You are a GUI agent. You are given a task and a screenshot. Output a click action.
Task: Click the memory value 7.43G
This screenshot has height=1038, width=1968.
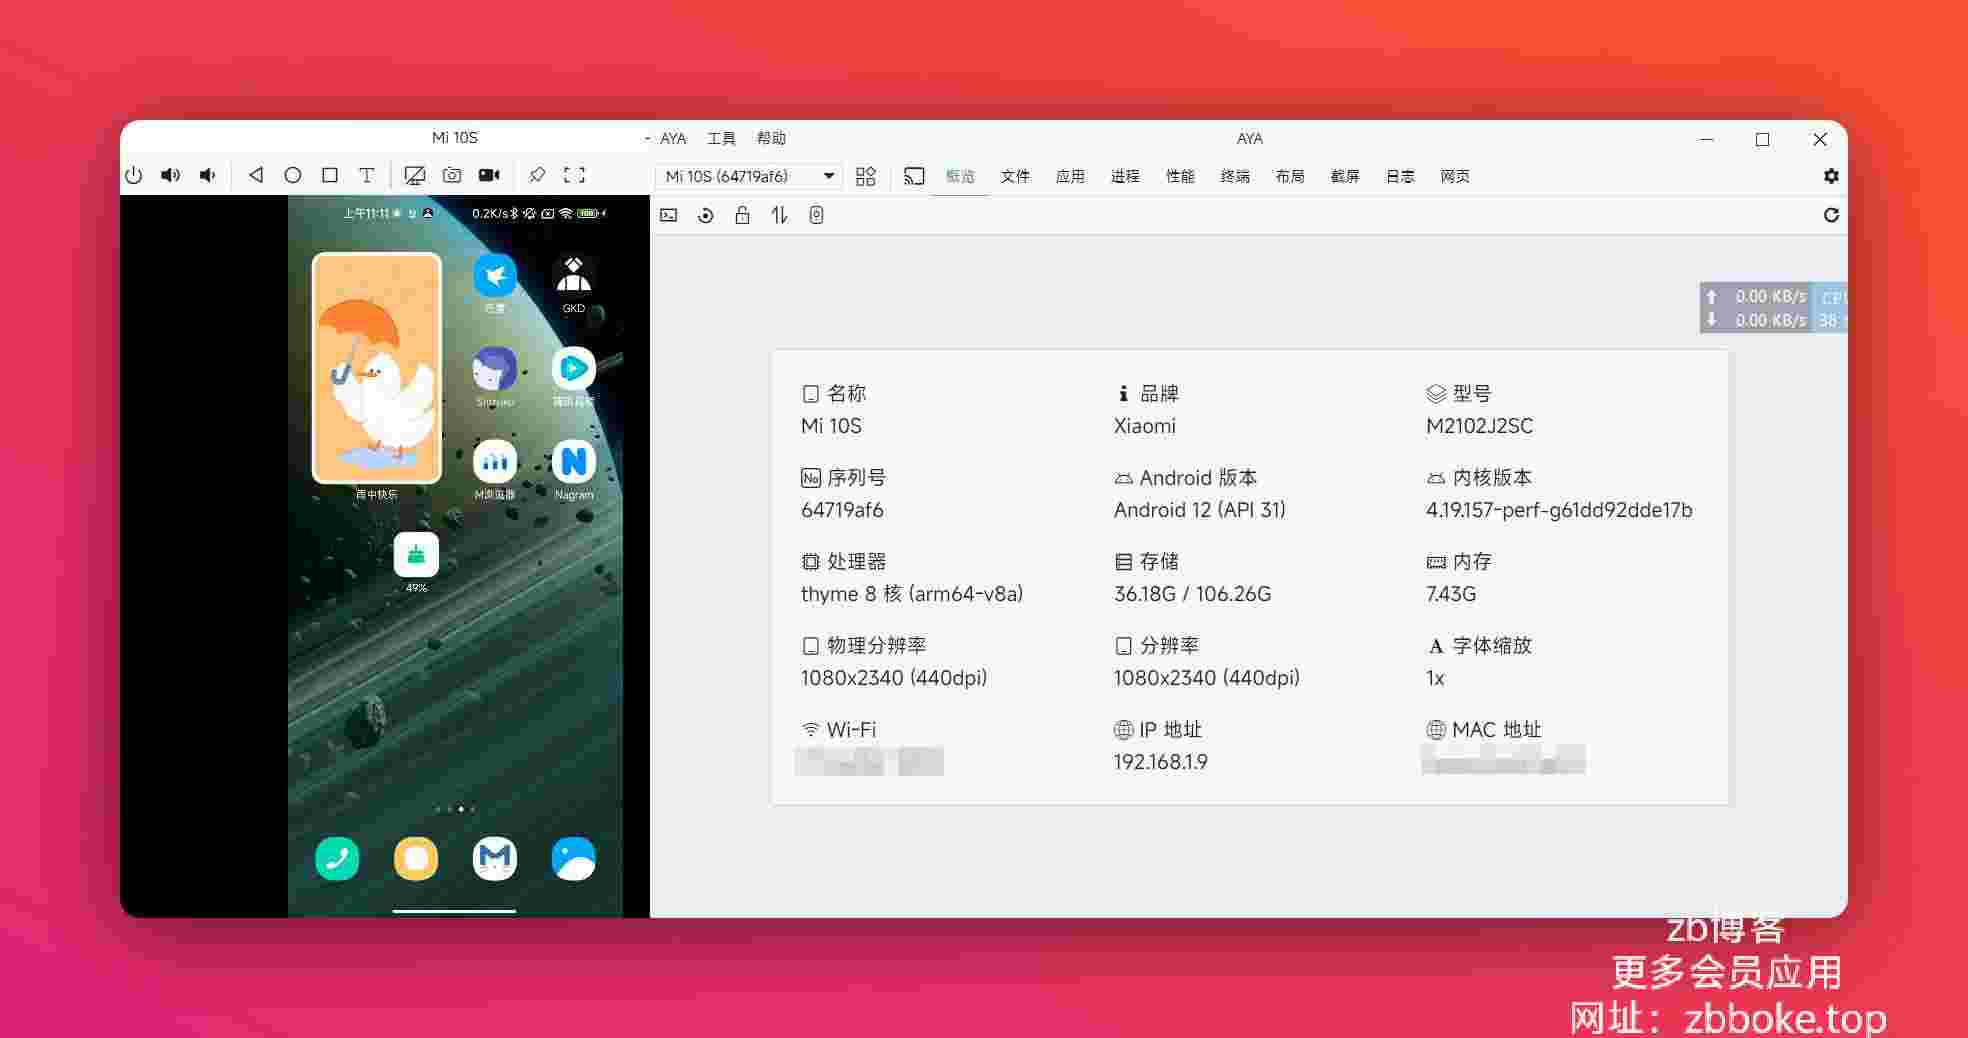[1450, 594]
